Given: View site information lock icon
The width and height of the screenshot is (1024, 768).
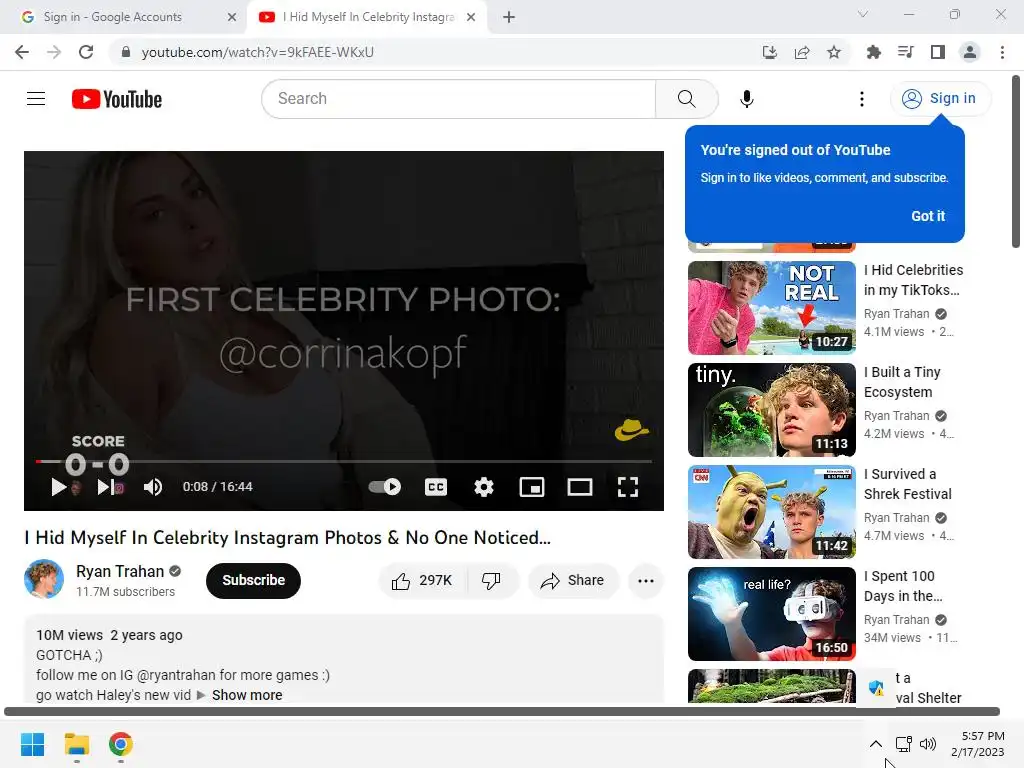Looking at the screenshot, I should point(126,52).
